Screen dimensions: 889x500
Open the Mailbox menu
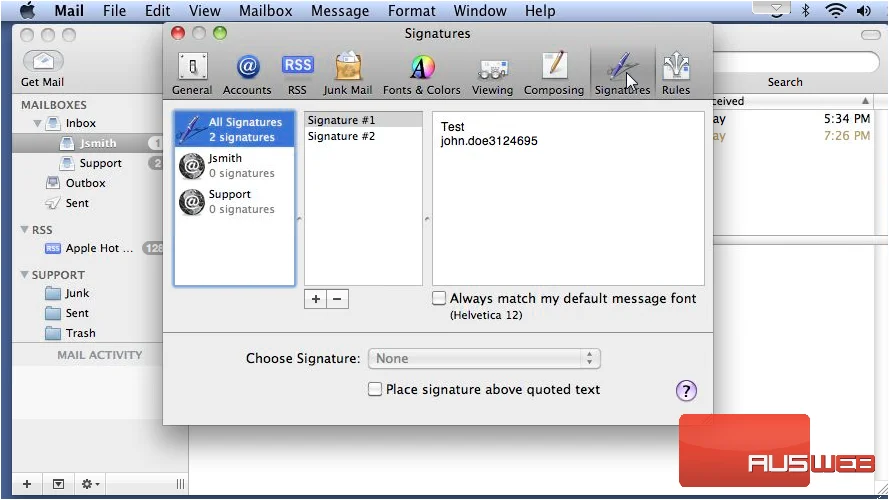(265, 11)
